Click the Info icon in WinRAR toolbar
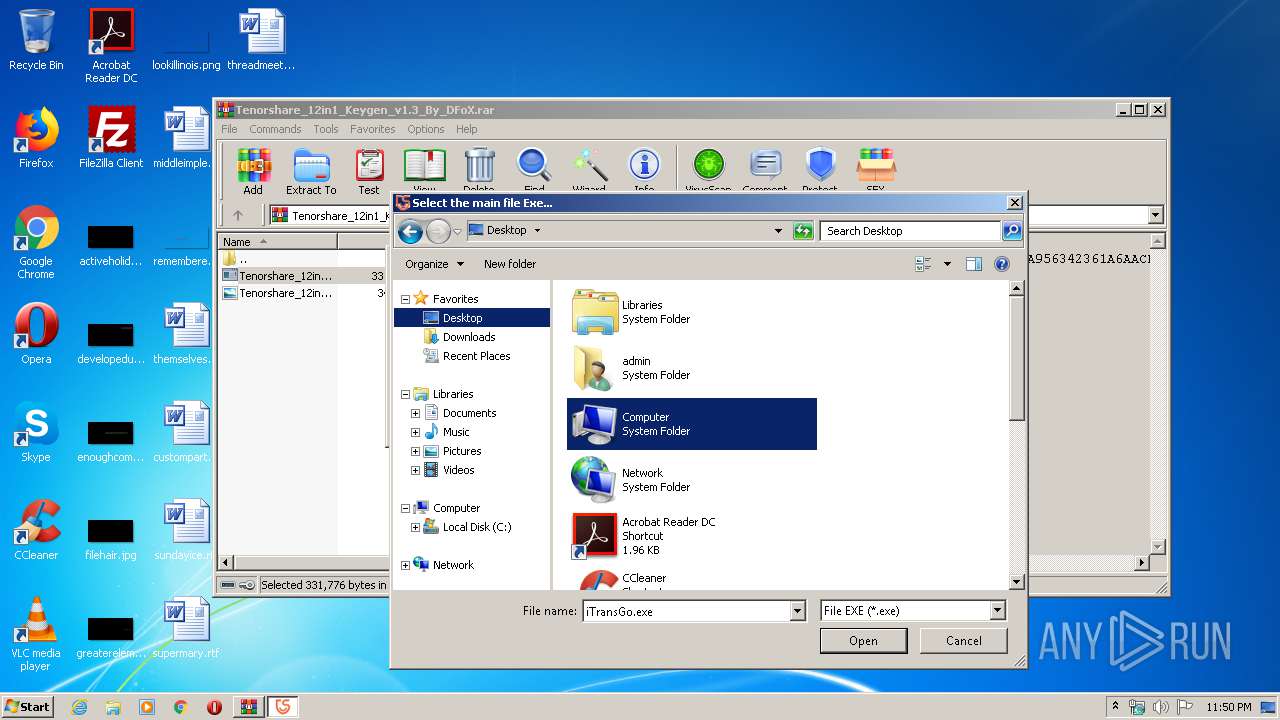This screenshot has height=720, width=1280. (644, 171)
